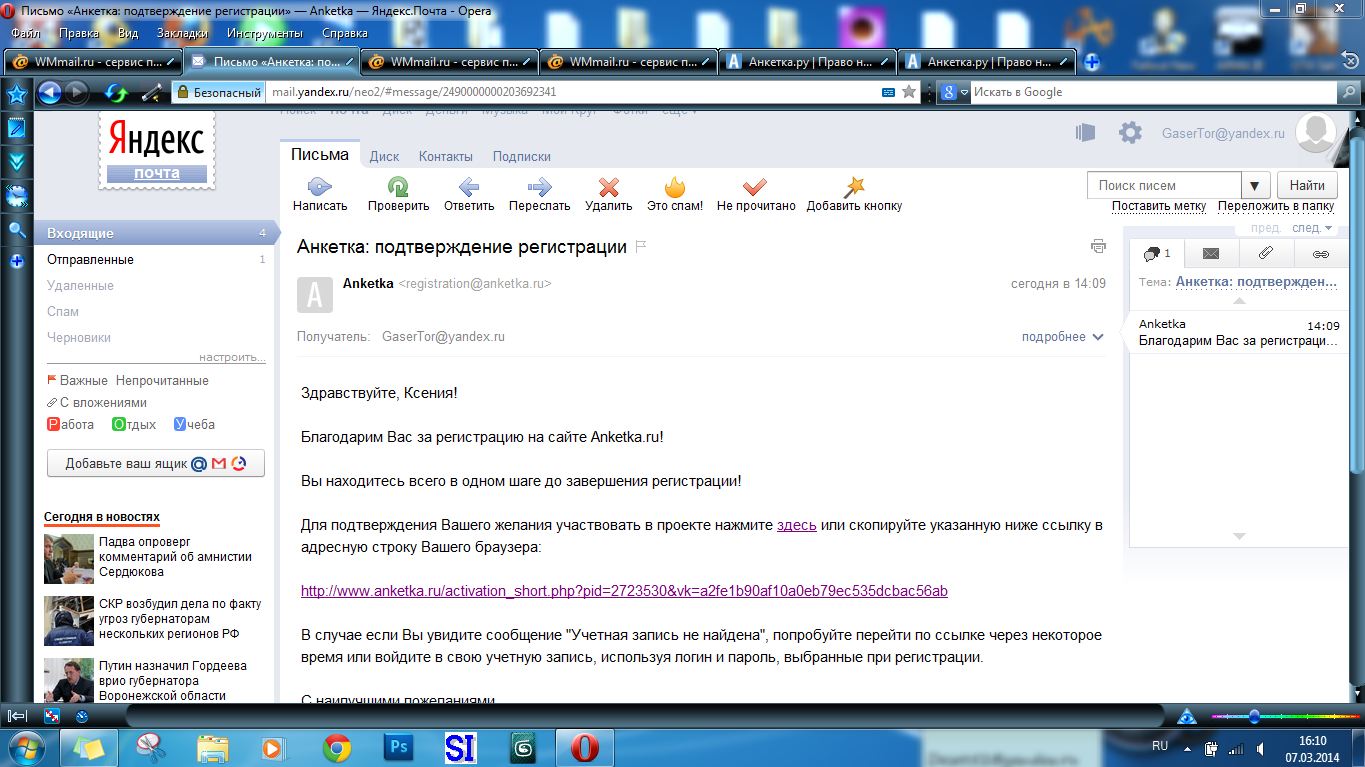
Task: Expand the подробнее details chevron
Action: 1098,337
